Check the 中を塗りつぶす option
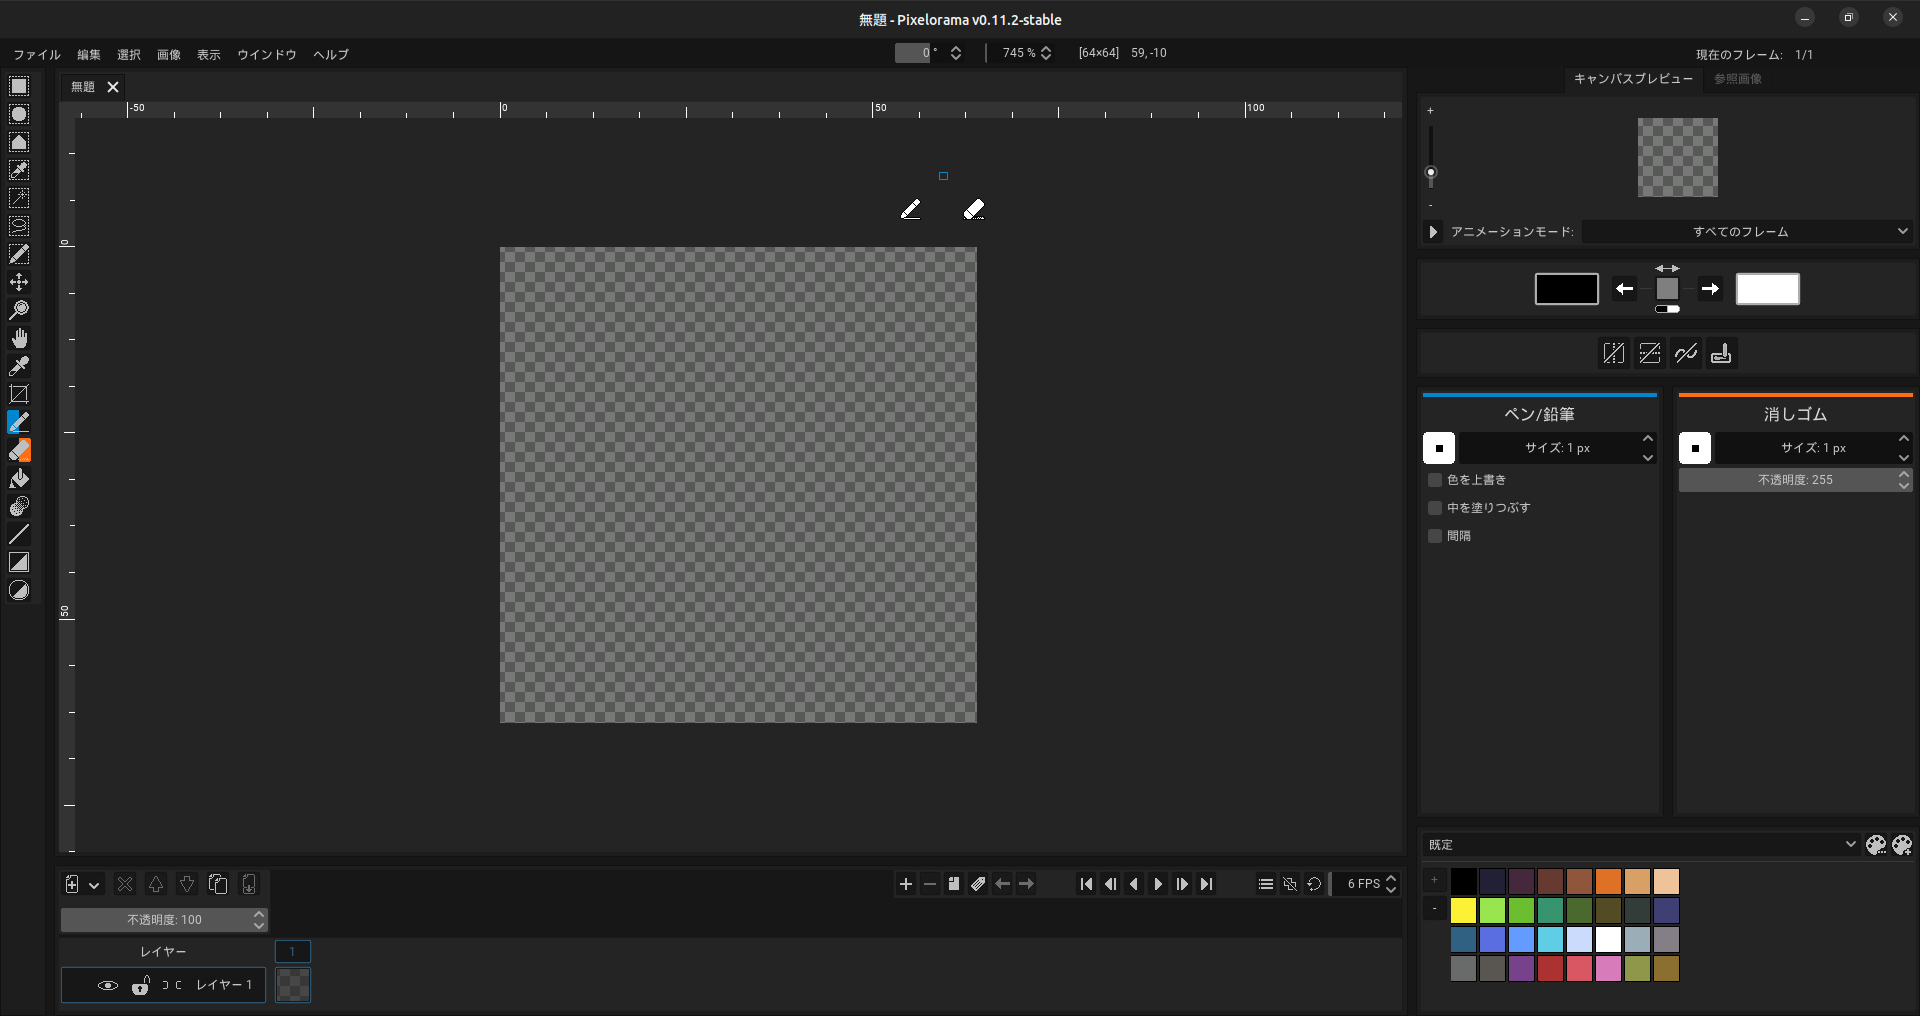1920x1016 pixels. coord(1435,508)
